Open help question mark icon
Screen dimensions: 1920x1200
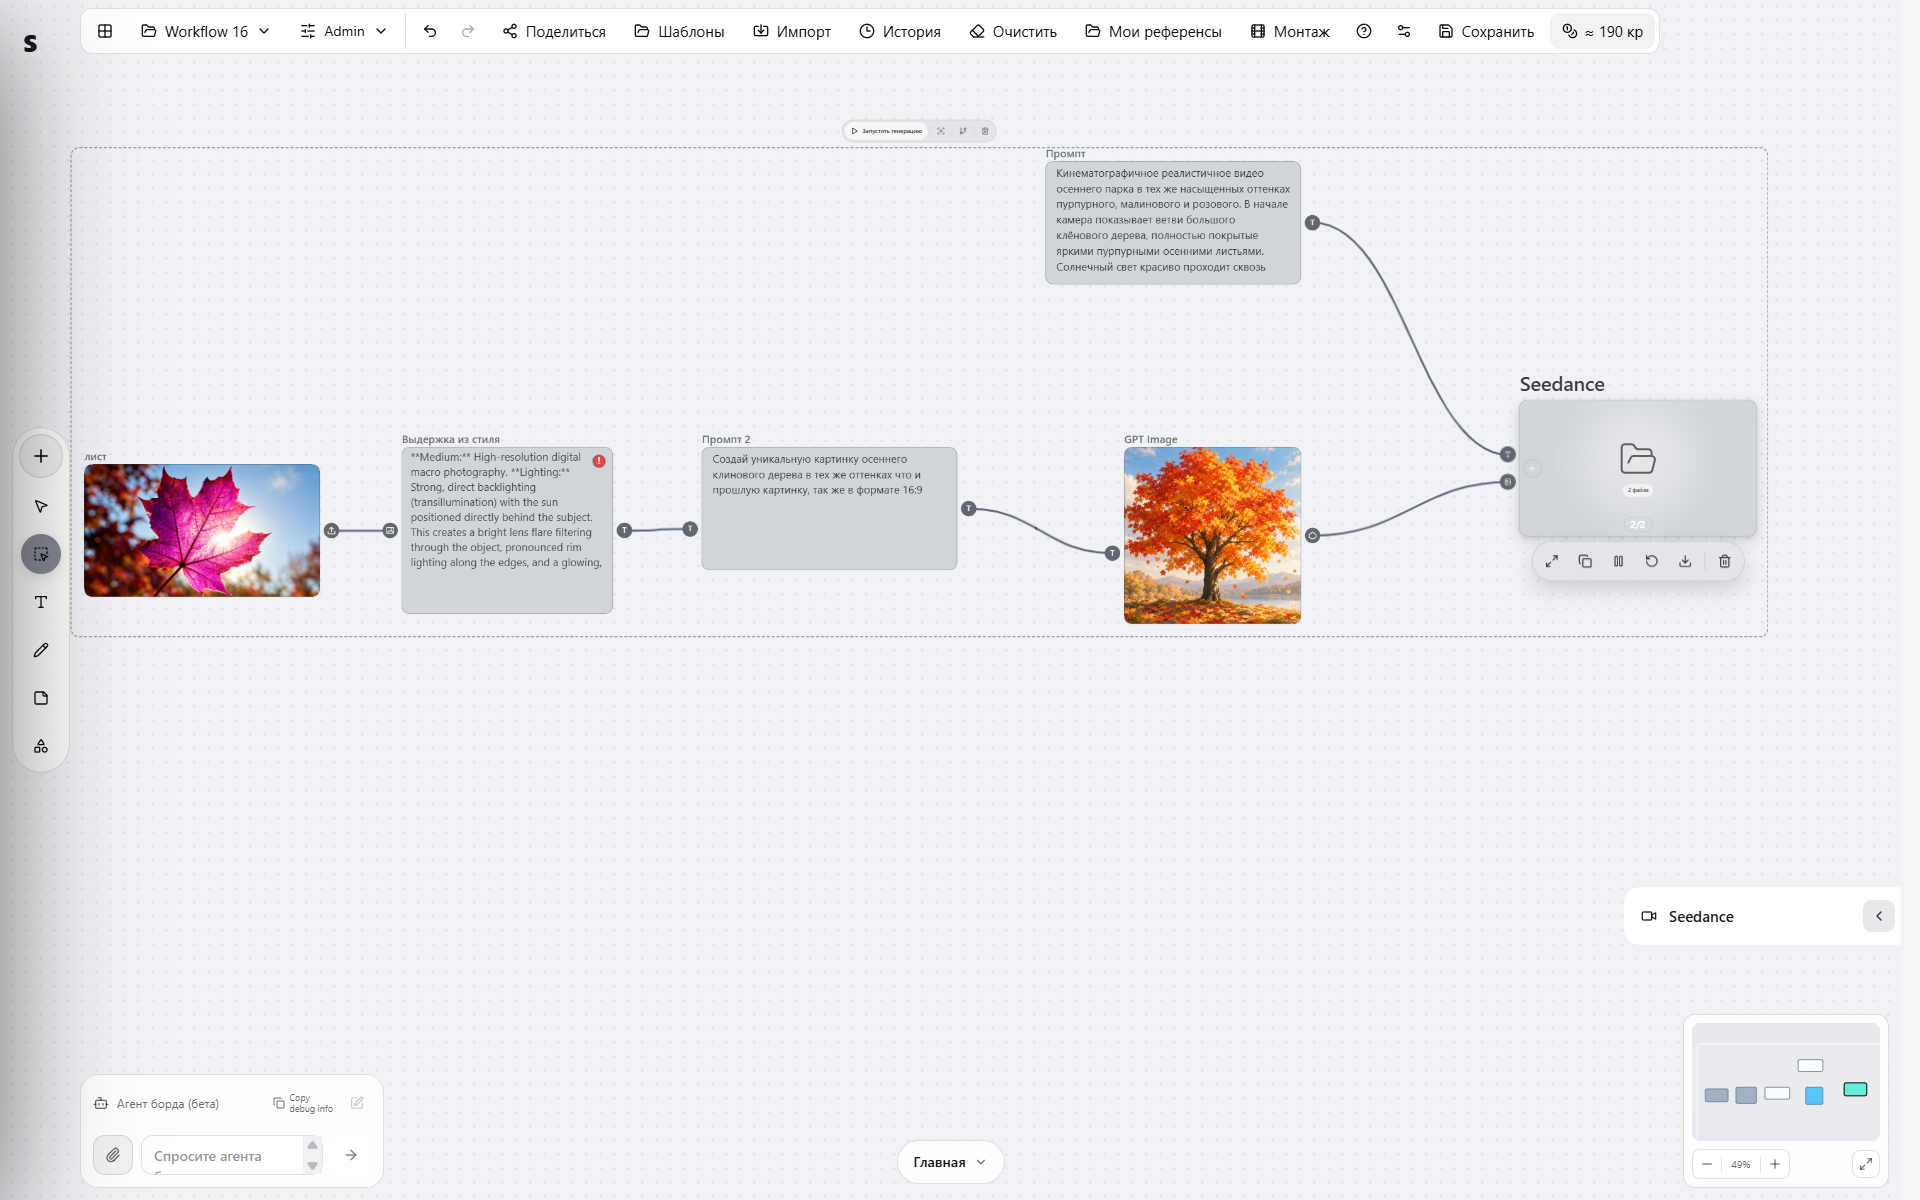1364,31
